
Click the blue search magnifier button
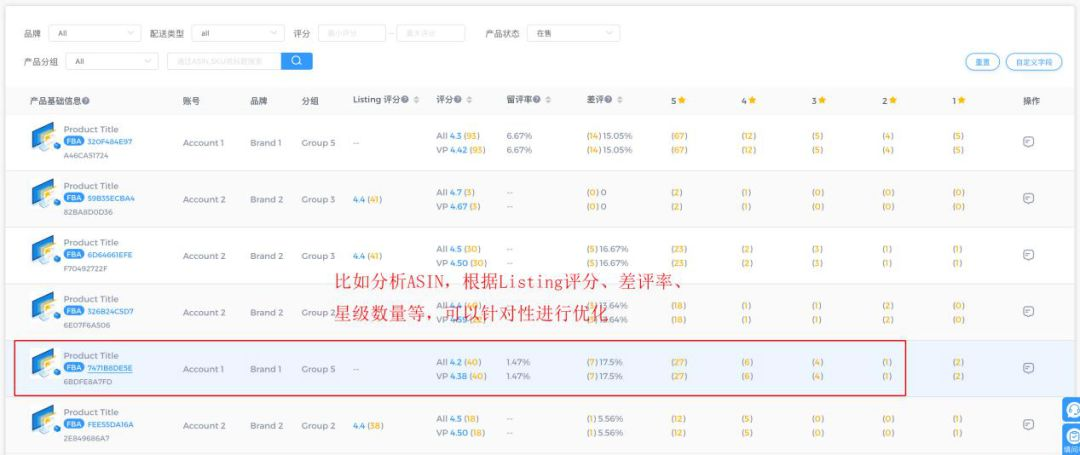pos(296,61)
